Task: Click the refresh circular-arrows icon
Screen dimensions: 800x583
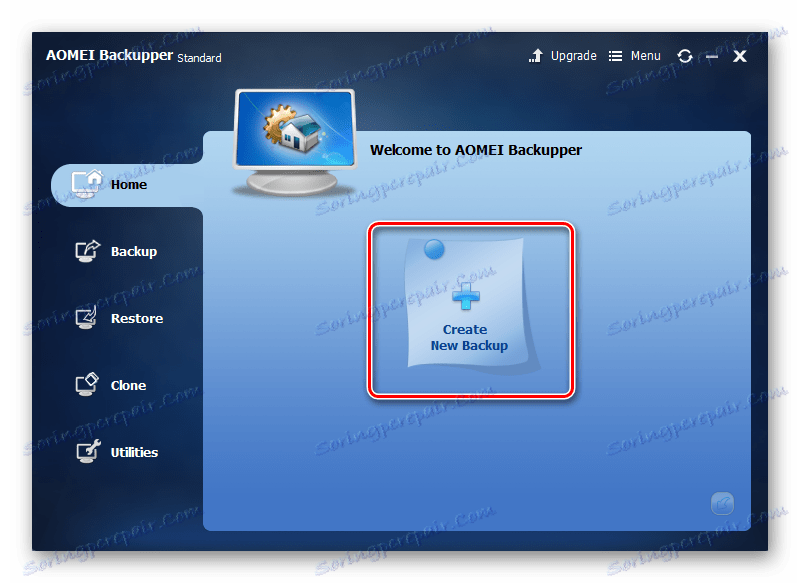Action: [685, 56]
